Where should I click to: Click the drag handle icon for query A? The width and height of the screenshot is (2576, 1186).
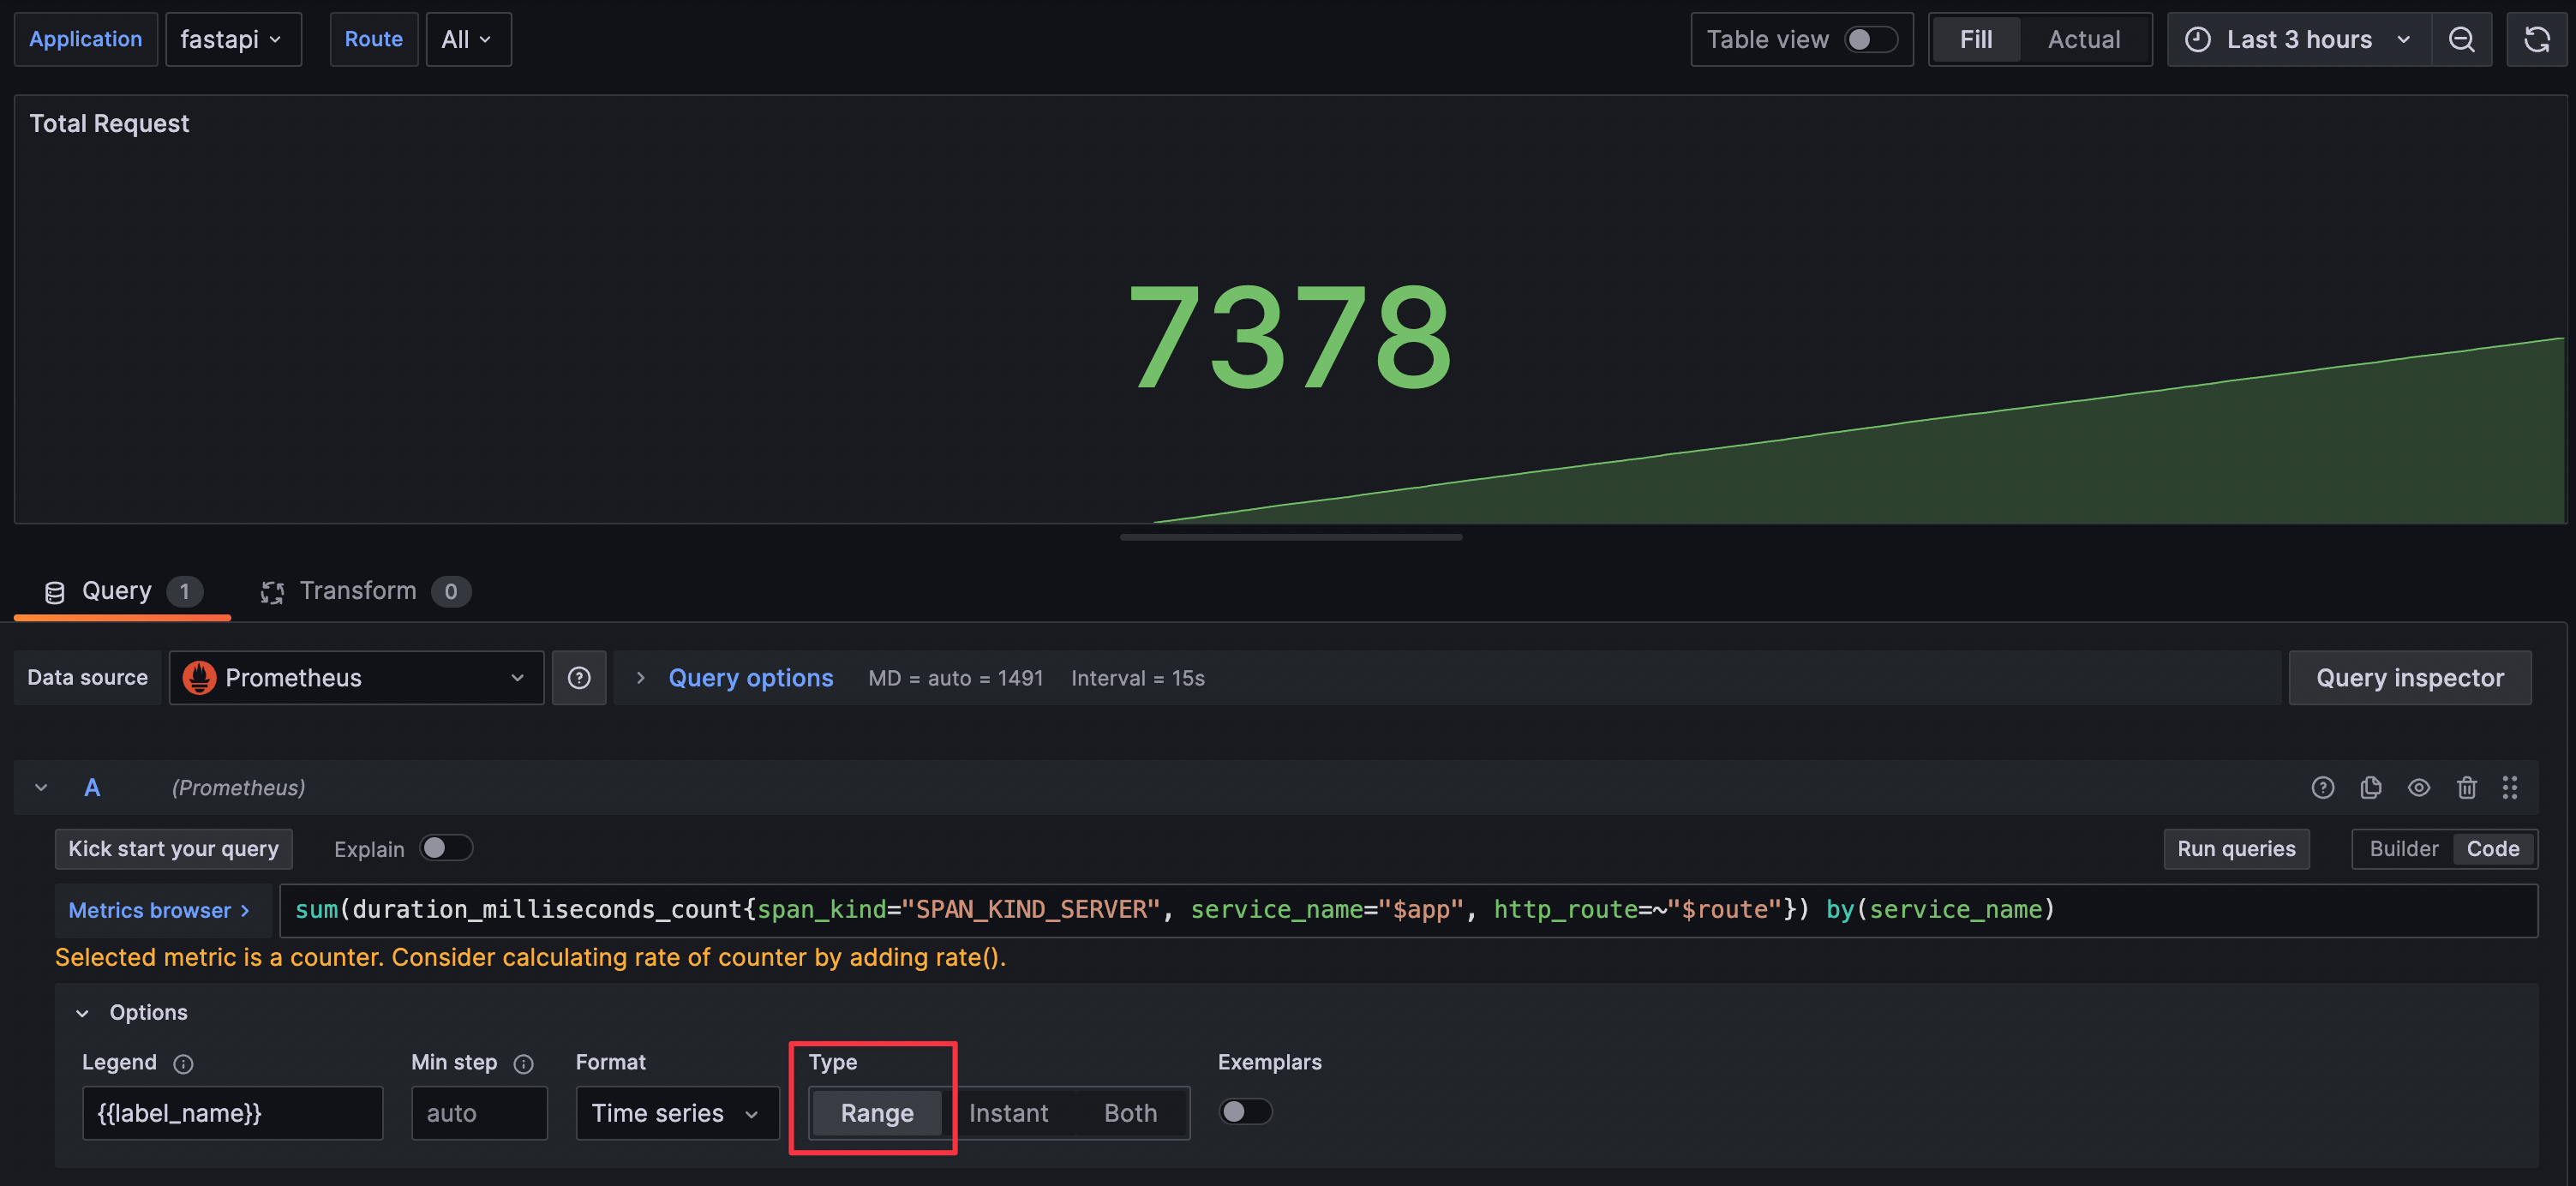coord(2509,787)
